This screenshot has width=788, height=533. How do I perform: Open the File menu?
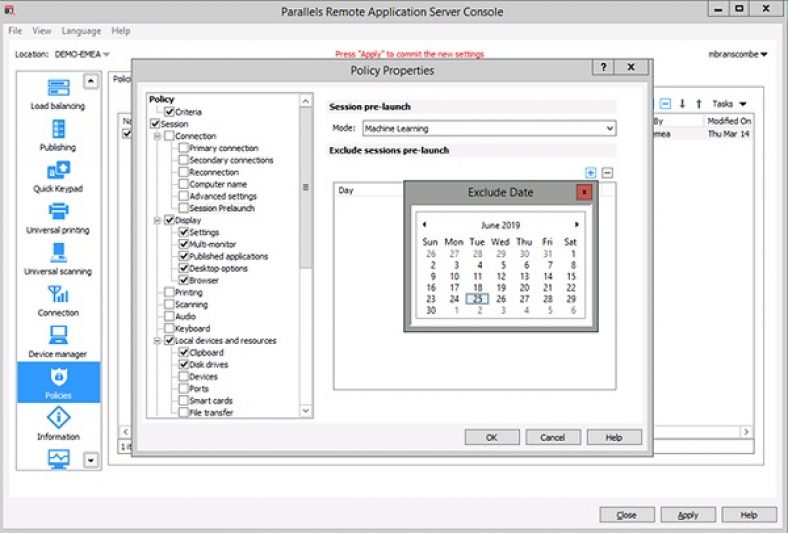15,31
